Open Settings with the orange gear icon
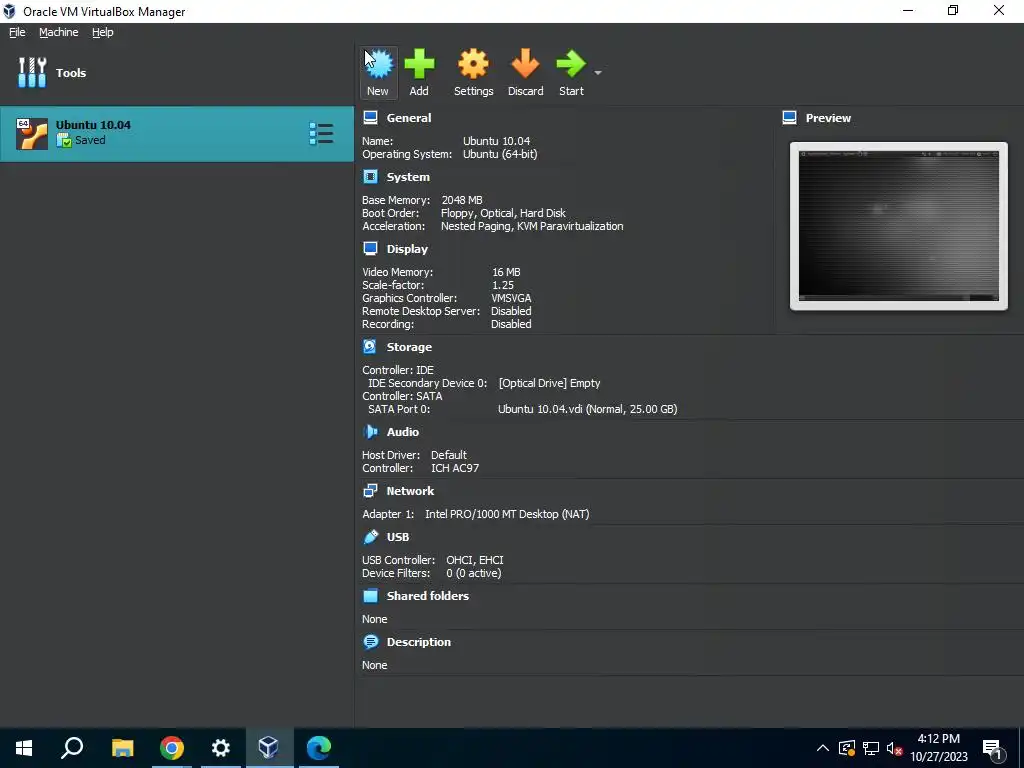The height and width of the screenshot is (768, 1024). tap(473, 64)
